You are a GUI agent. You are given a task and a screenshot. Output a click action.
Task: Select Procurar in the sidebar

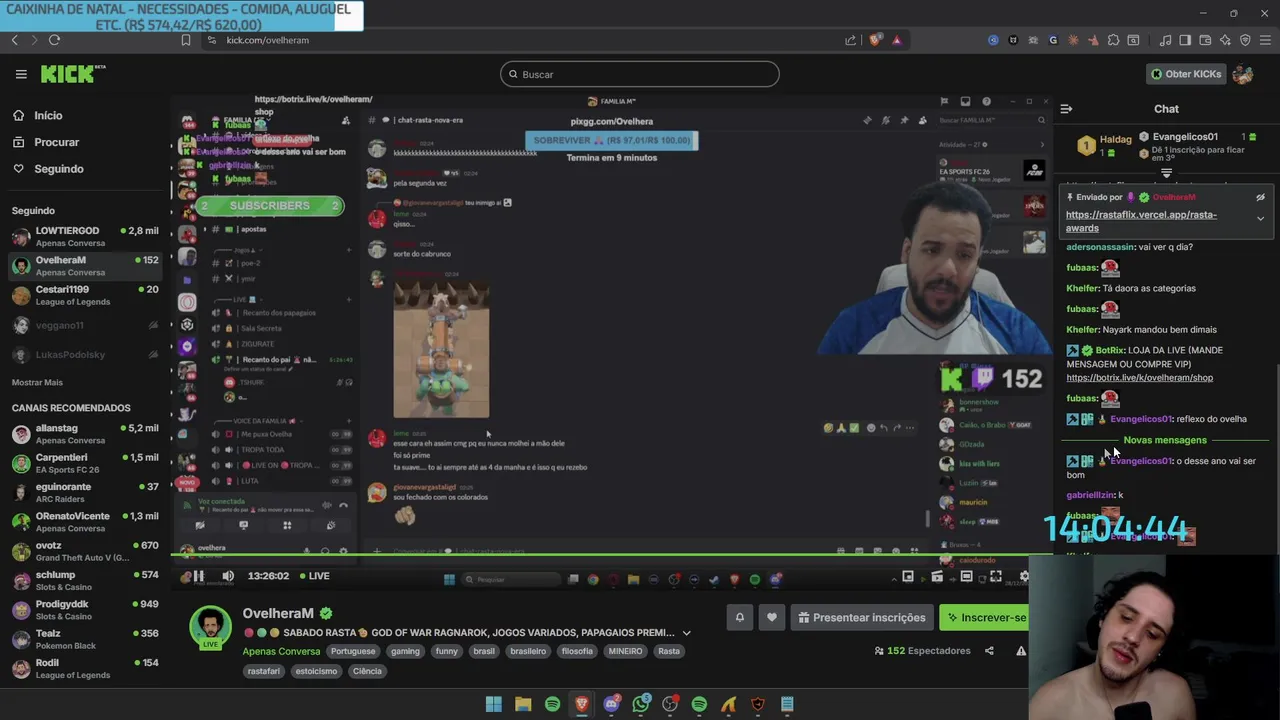click(x=56, y=142)
